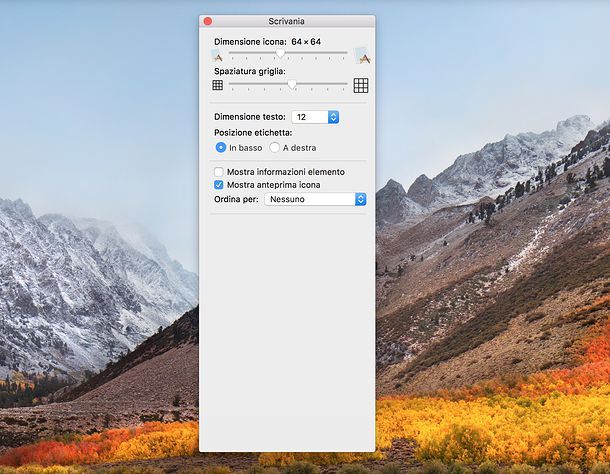This screenshot has height=474, width=610.
Task: Enable 'Mostra informazioni elemento' checkbox
Action: point(219,172)
